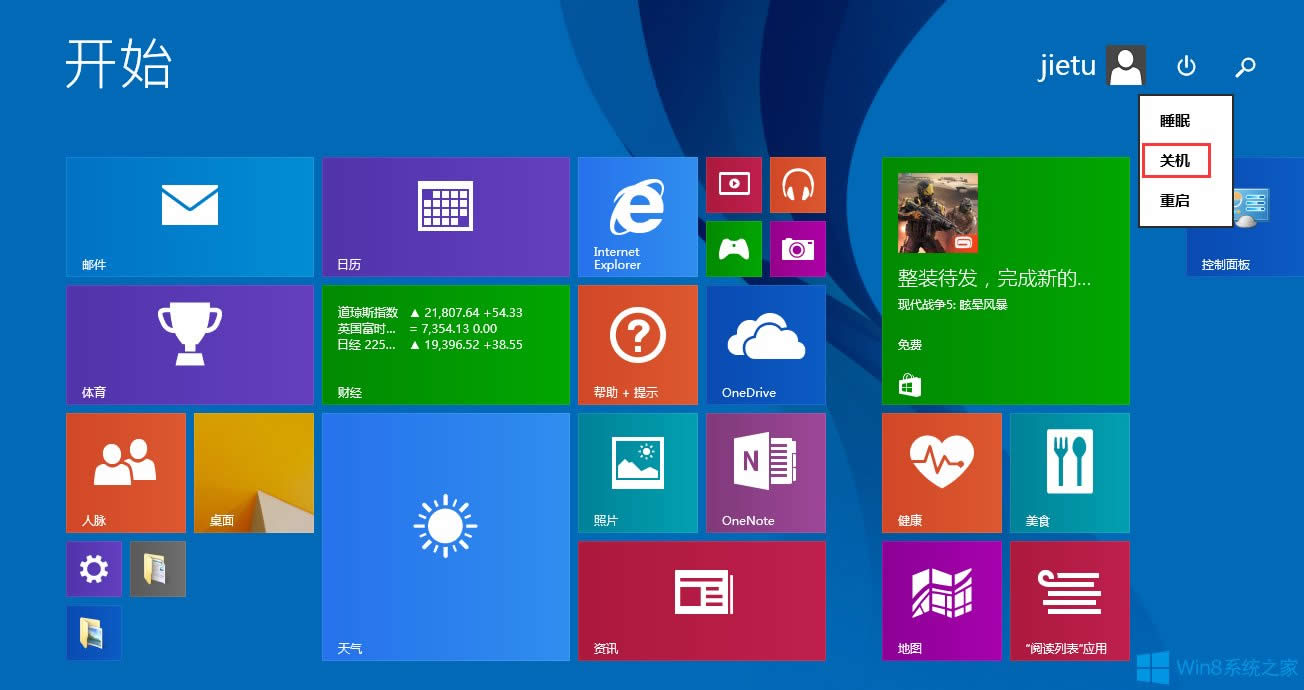
Task: Launch Internet Explorer from its tile
Action: click(637, 216)
